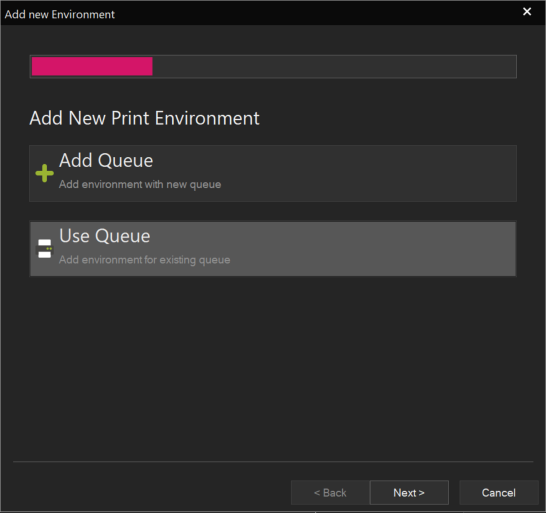Click empty right side of Use Queue tile
546x513 pixels.
[x=383, y=249]
